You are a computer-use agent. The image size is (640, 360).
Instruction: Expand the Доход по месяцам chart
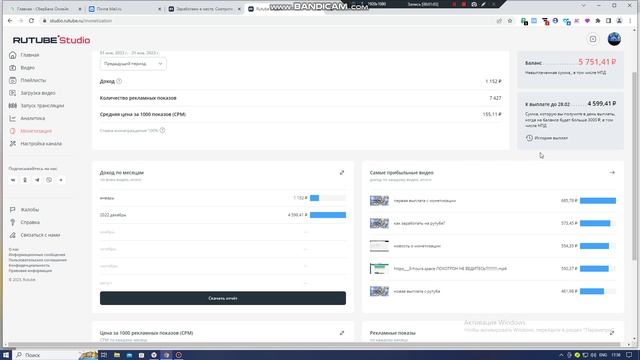342,173
